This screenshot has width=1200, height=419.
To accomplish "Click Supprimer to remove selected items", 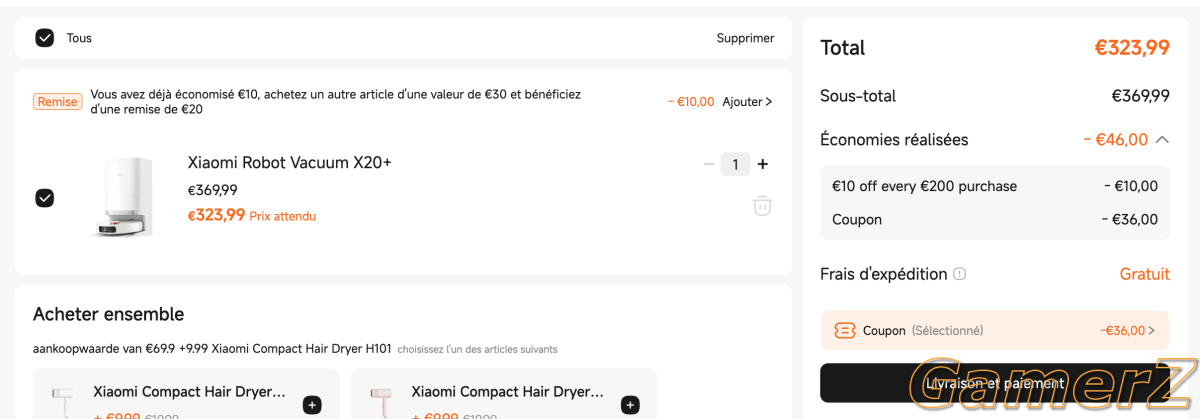I will pos(745,38).
